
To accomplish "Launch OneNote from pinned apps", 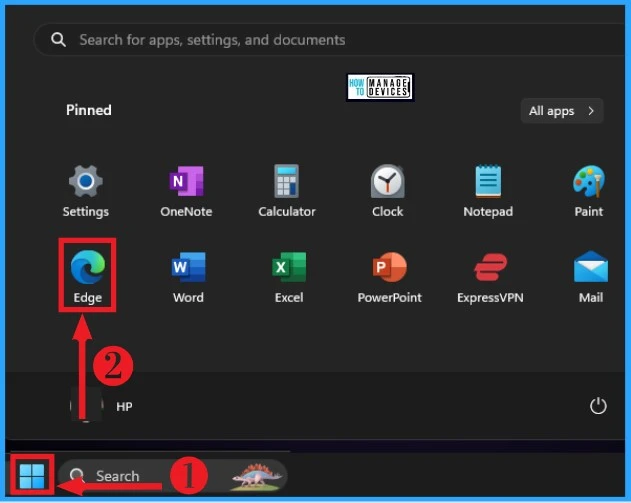I will 186,191.
